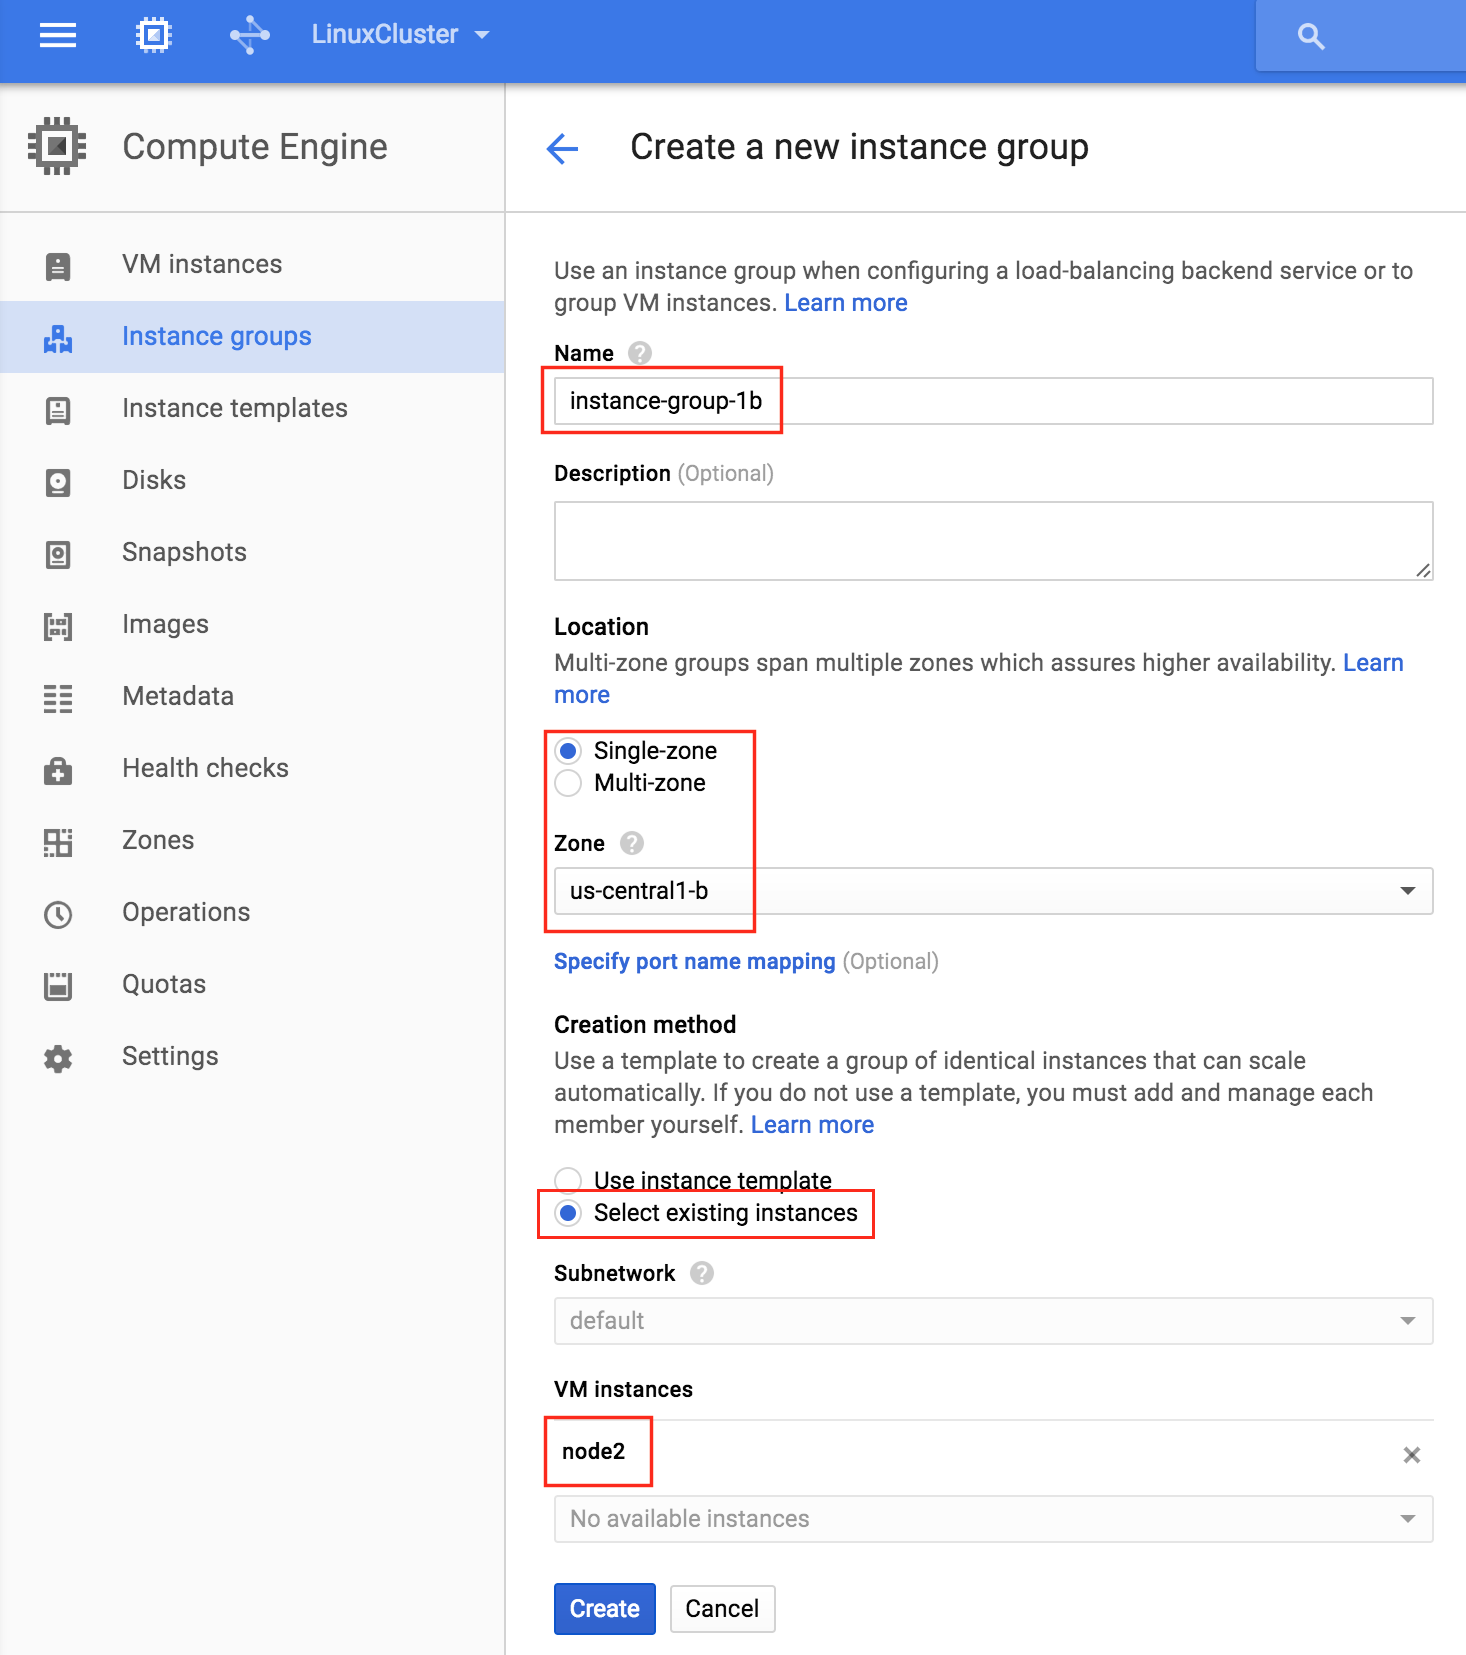
Task: Open the LinuxCluster project dropdown
Action: 401,35
